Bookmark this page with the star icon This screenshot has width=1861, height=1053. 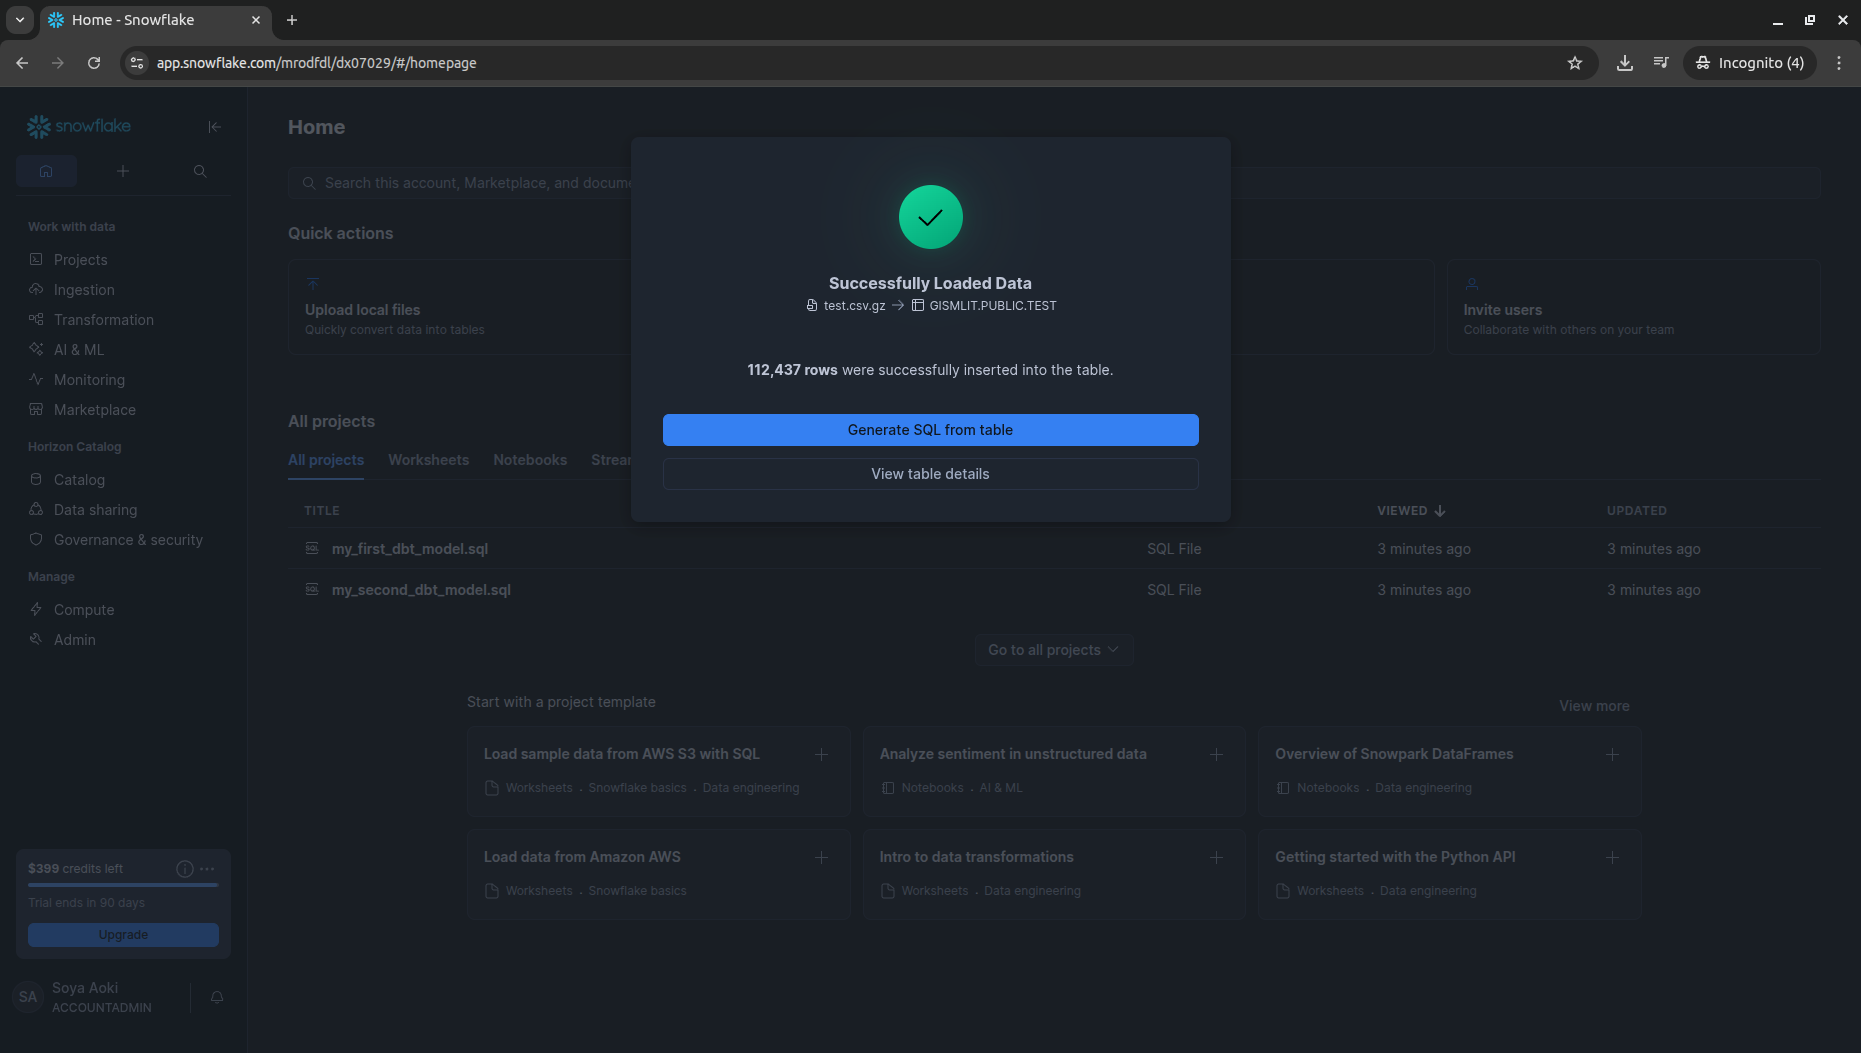click(1575, 63)
